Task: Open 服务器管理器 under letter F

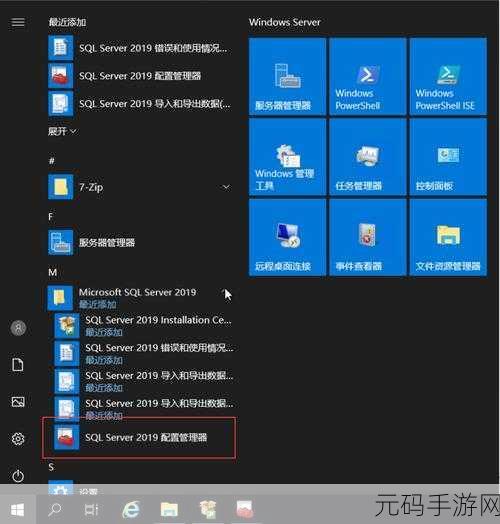Action: coord(140,243)
